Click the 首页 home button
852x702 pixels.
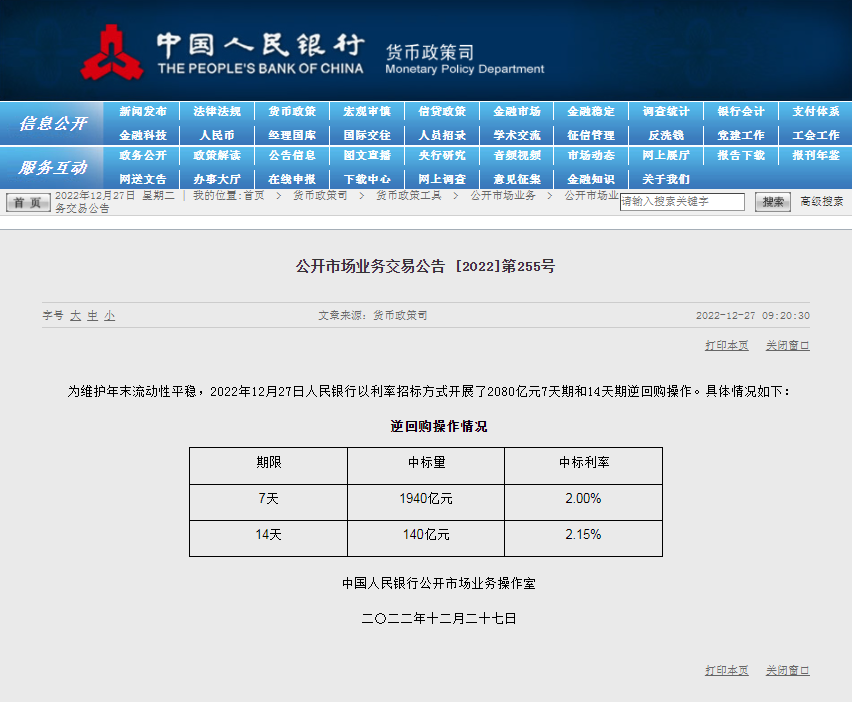(x=28, y=202)
